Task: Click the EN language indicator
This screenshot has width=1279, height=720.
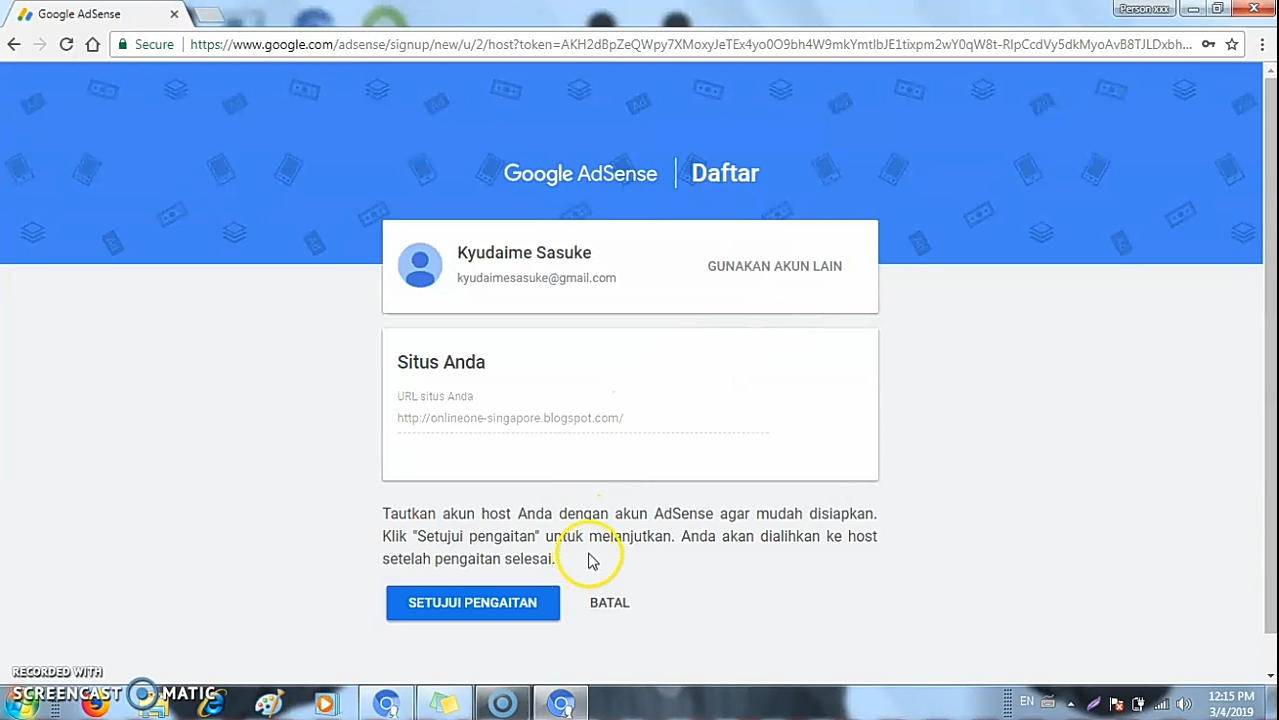Action: (x=1027, y=702)
